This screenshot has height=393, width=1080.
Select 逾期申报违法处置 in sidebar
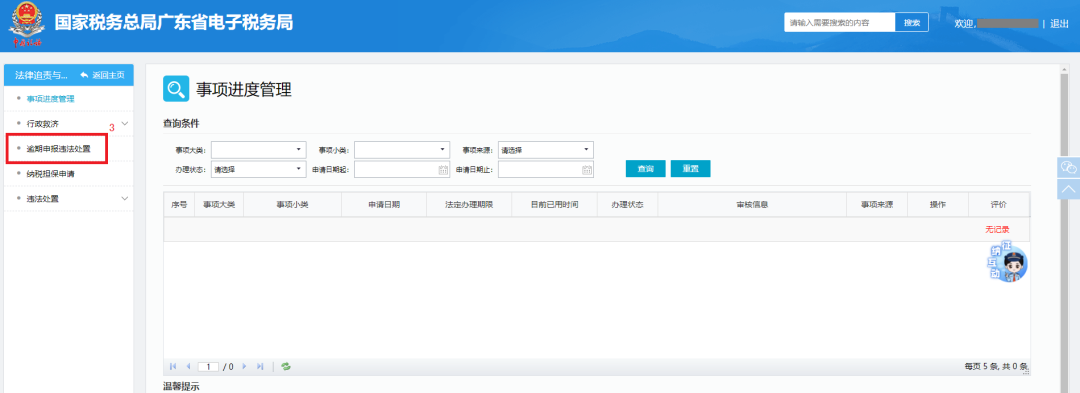[58, 149]
